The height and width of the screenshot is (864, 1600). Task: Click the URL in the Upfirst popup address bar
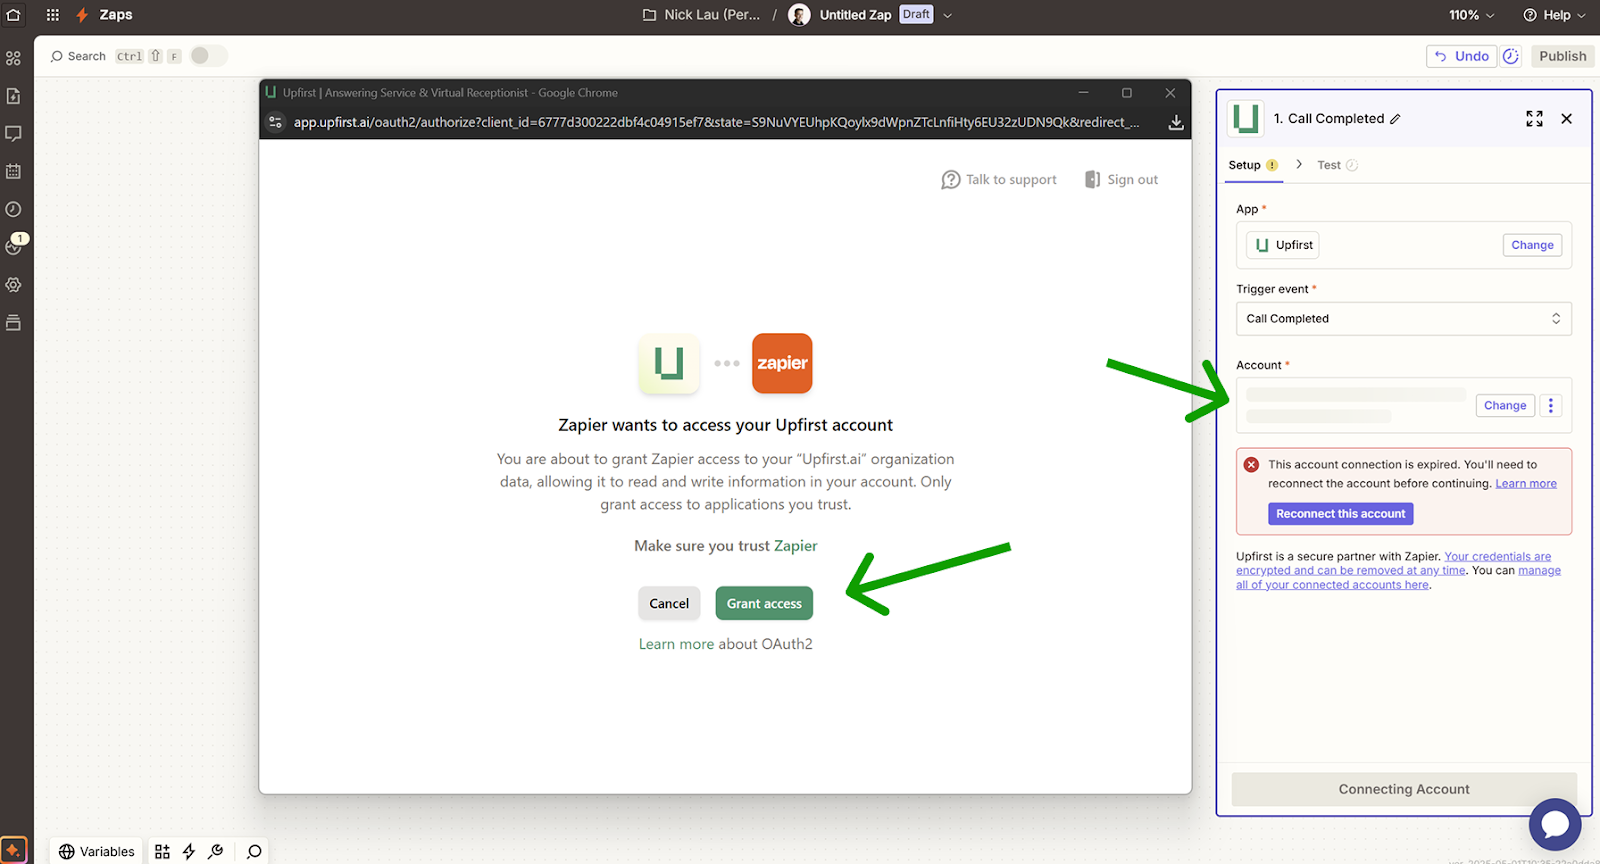716,122
